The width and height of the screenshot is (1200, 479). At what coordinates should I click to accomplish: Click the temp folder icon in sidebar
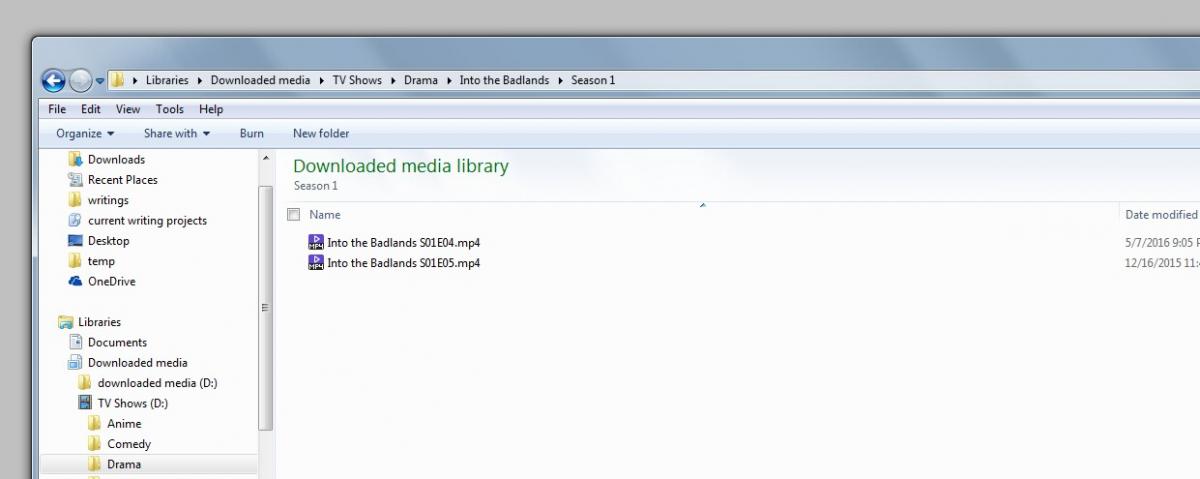point(75,261)
